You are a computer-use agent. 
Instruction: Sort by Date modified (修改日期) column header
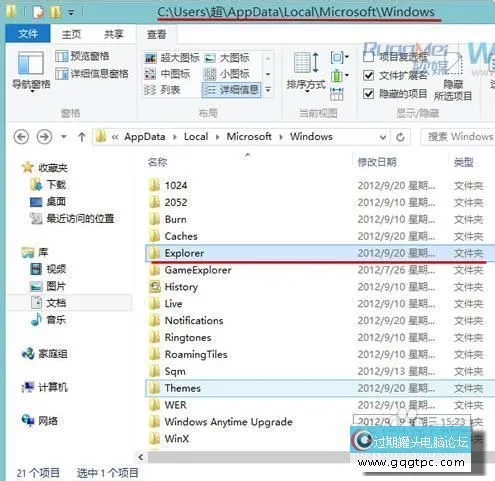(377, 162)
